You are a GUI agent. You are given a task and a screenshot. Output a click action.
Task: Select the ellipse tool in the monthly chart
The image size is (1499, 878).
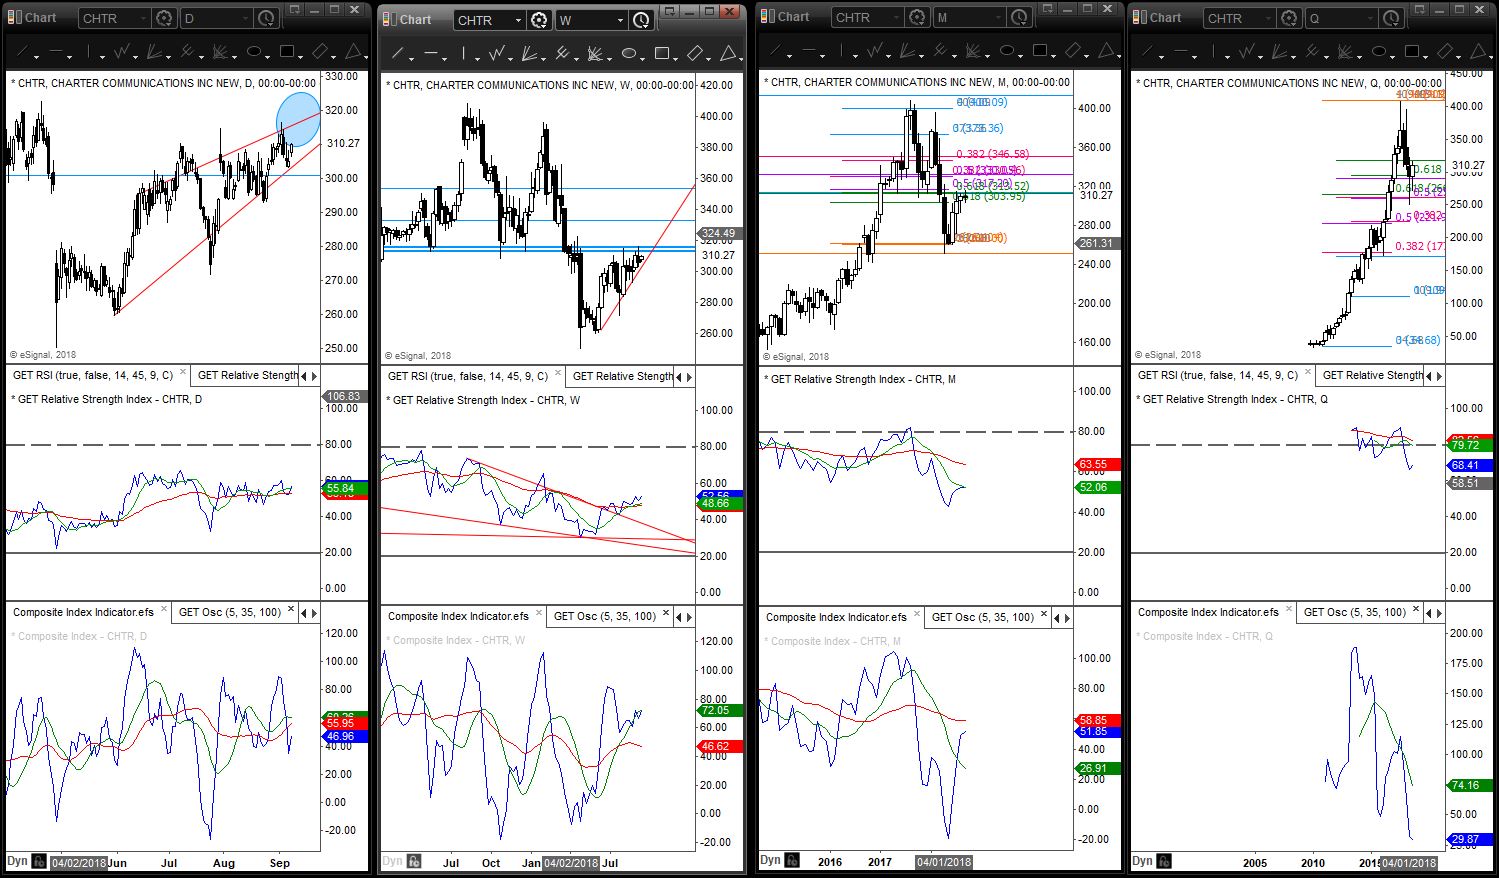(x=1007, y=51)
